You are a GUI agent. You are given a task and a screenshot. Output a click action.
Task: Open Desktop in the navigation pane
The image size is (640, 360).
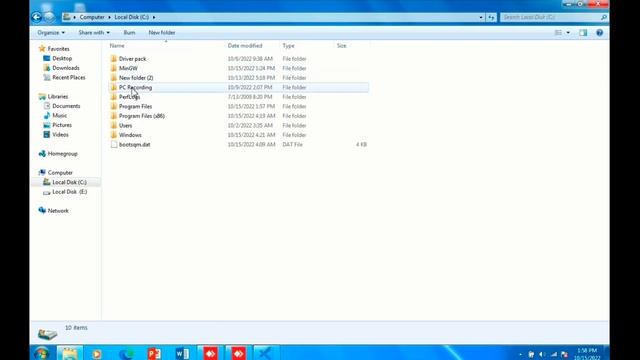tap(62, 58)
